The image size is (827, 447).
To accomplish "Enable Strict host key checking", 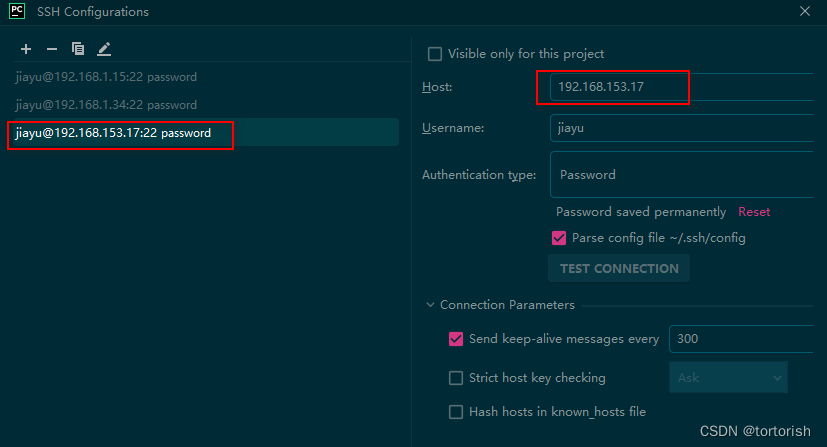I will (456, 378).
